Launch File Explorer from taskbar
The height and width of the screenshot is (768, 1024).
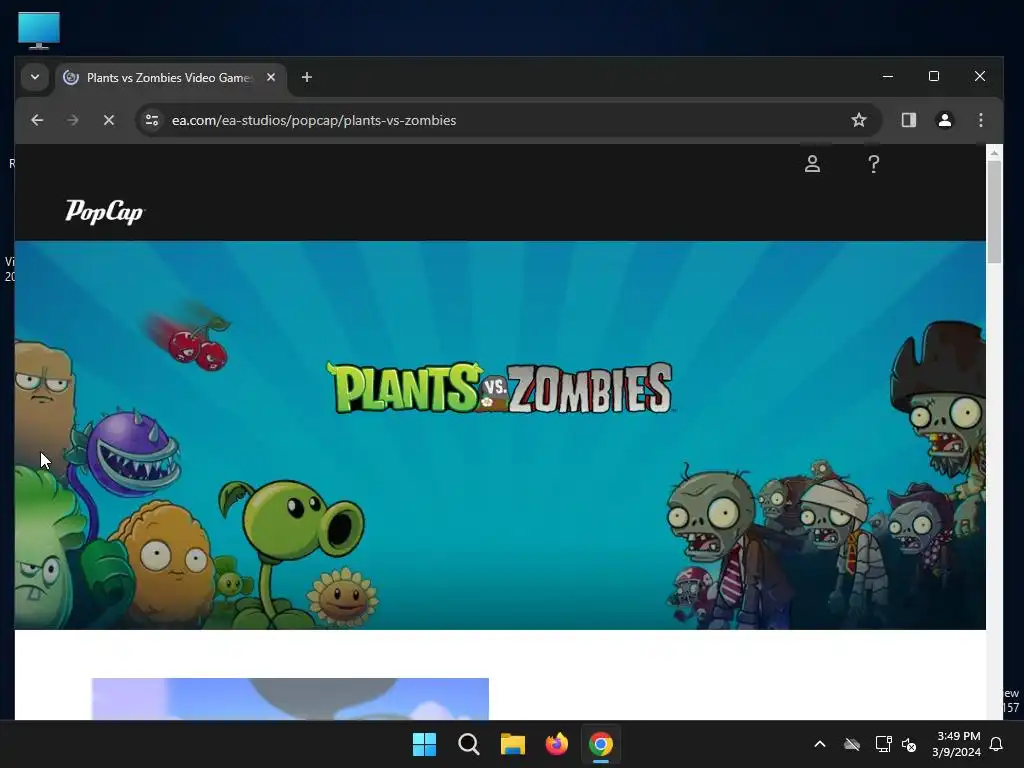pyautogui.click(x=513, y=744)
